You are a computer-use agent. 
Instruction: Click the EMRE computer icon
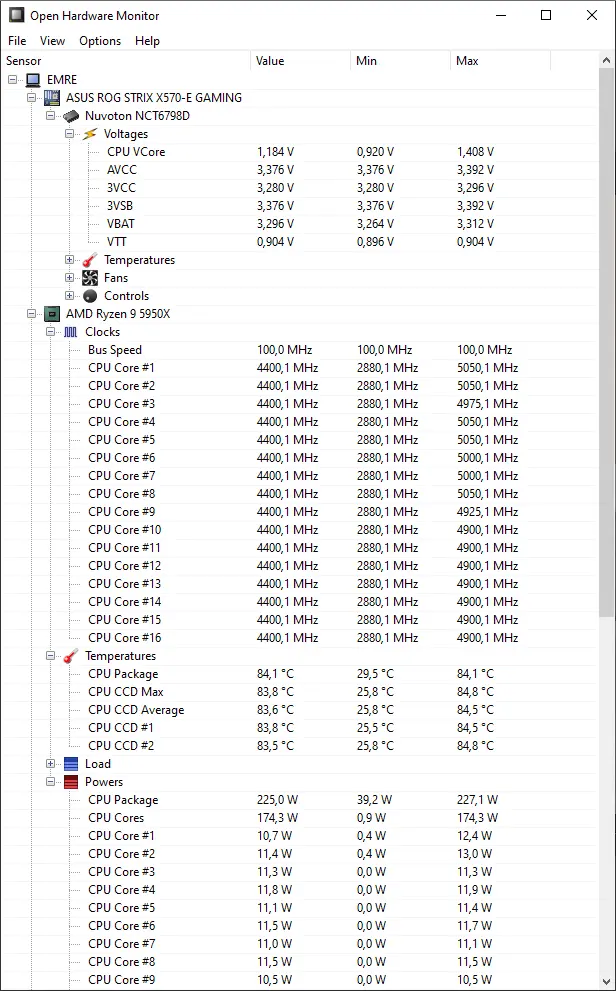[33, 80]
